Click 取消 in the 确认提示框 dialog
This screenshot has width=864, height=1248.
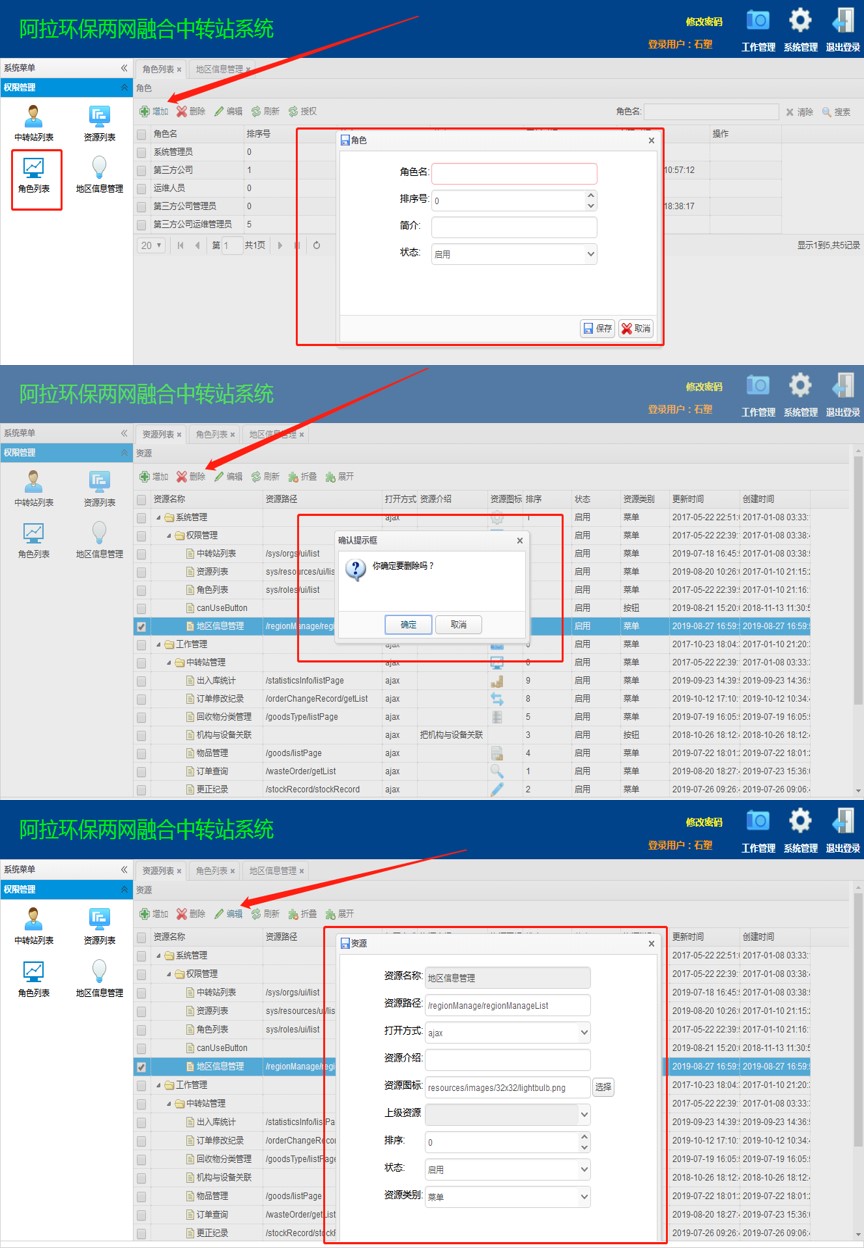[x=458, y=624]
